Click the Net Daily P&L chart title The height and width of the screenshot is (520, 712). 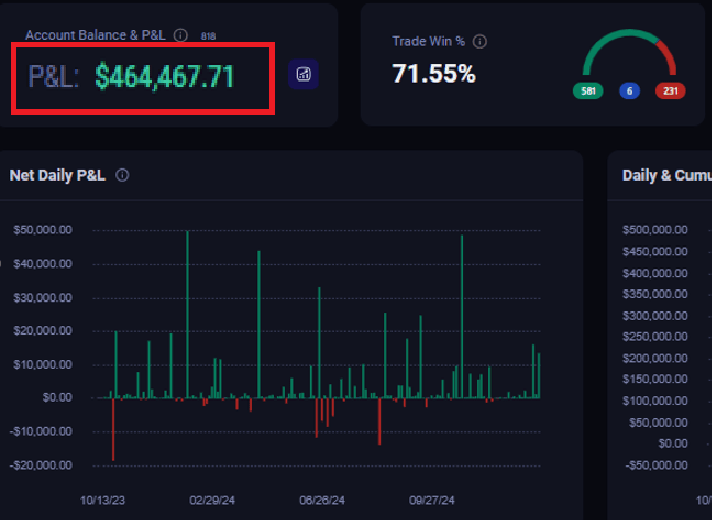(x=57, y=175)
